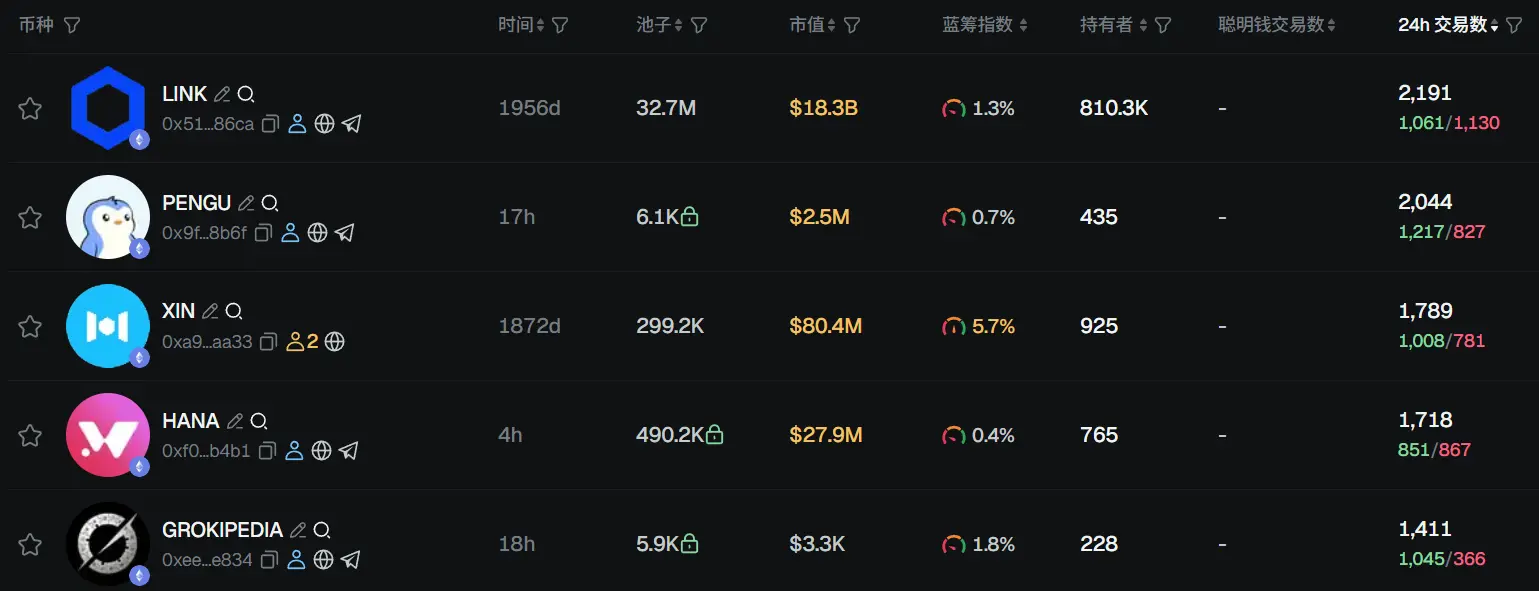1539x591 pixels.
Task: Star the GROKIPEDIA token
Action: tap(30, 544)
